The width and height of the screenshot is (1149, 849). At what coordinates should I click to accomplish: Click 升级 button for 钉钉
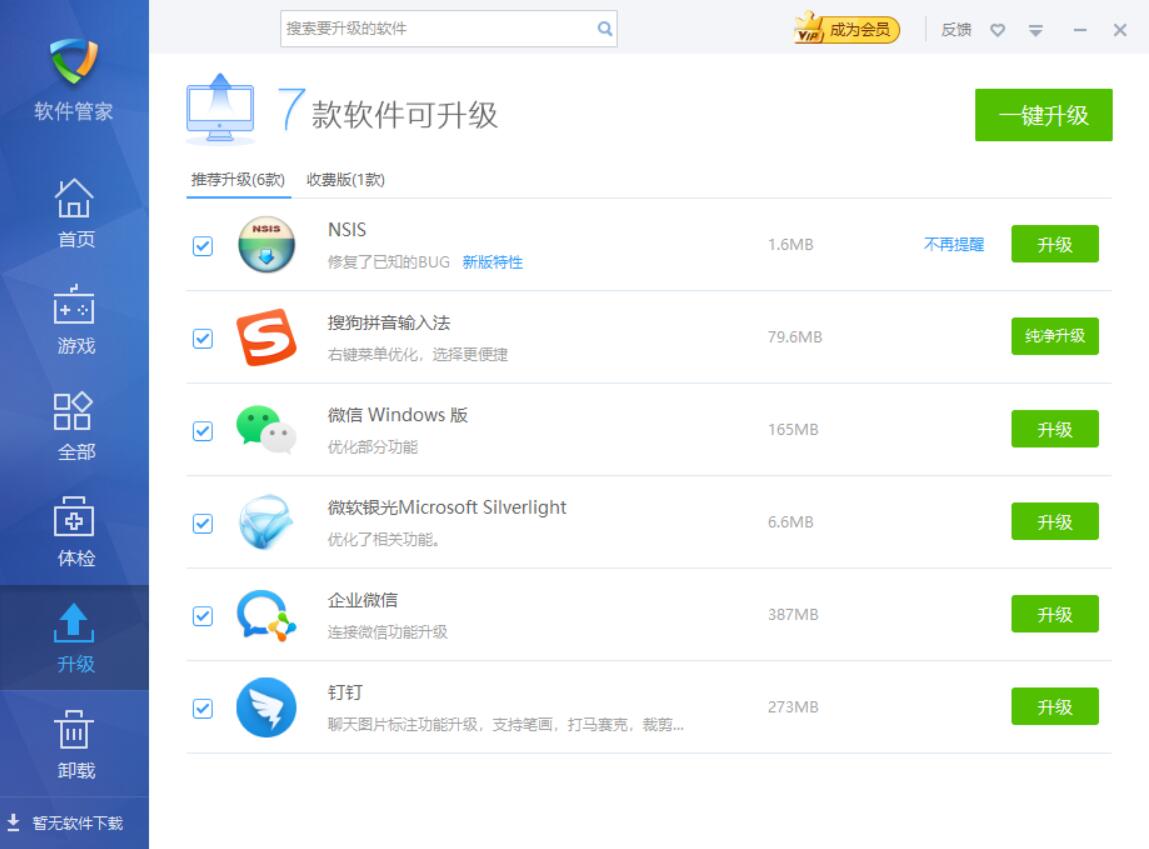pos(1054,706)
